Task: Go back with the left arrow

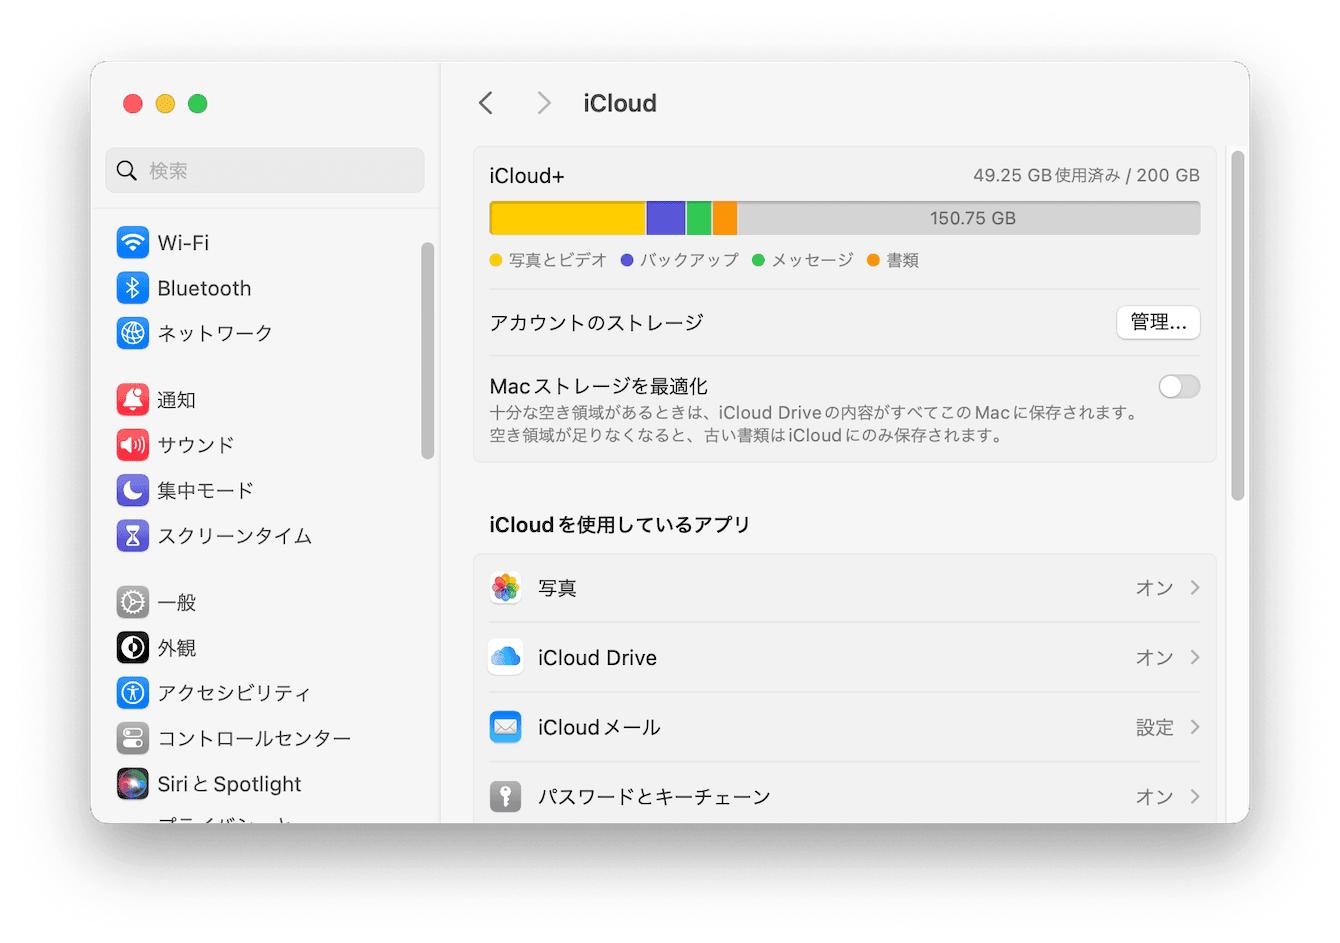Action: click(486, 103)
